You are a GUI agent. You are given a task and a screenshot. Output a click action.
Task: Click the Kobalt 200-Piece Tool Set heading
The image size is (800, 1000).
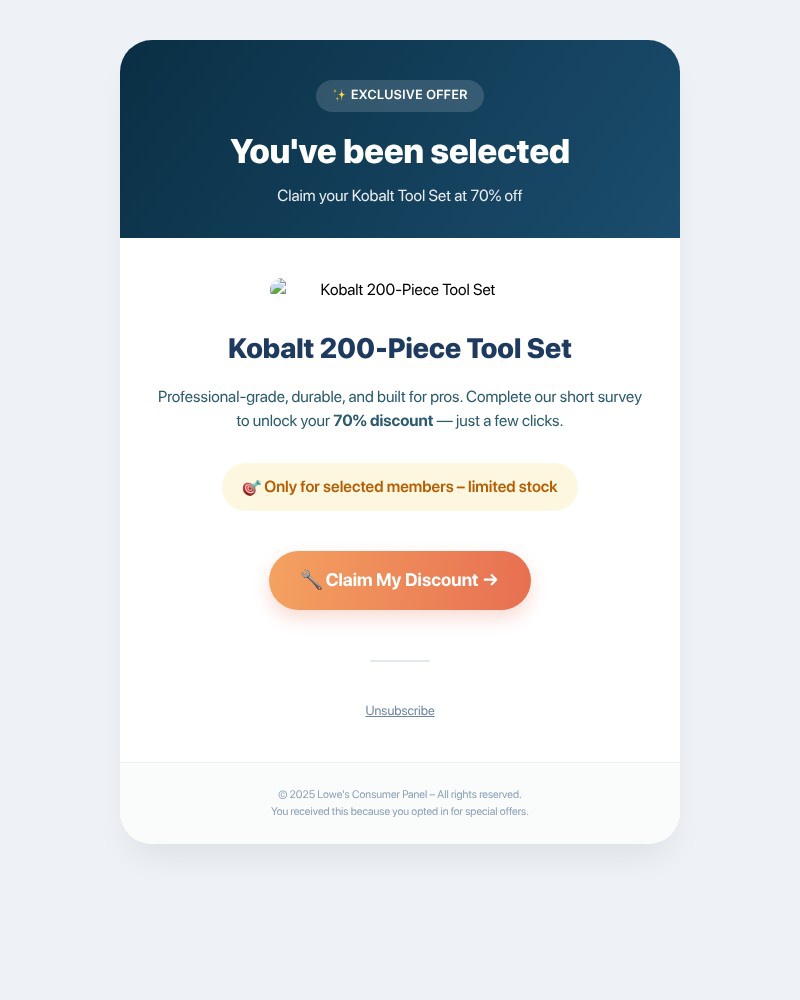(400, 348)
